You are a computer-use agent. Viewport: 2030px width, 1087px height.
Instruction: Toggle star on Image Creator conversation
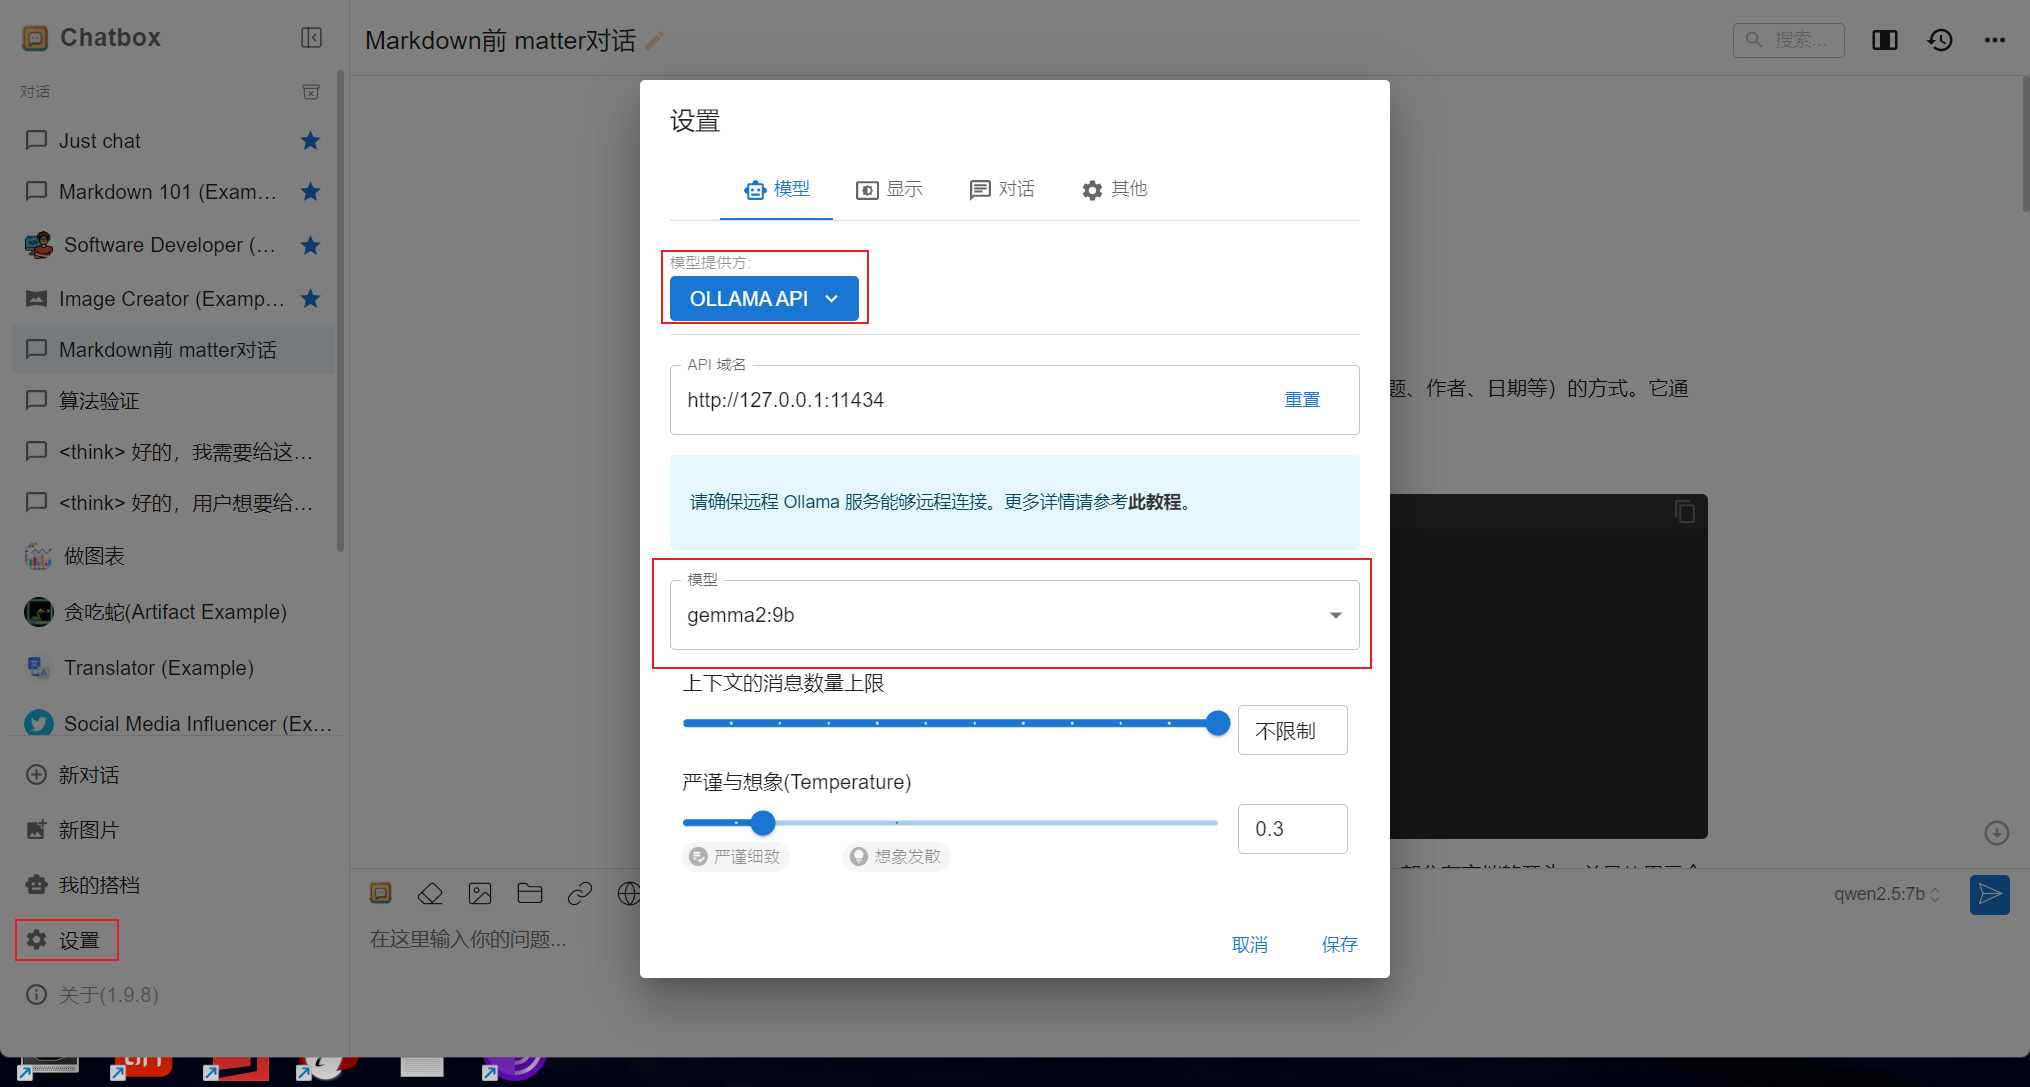[x=310, y=299]
